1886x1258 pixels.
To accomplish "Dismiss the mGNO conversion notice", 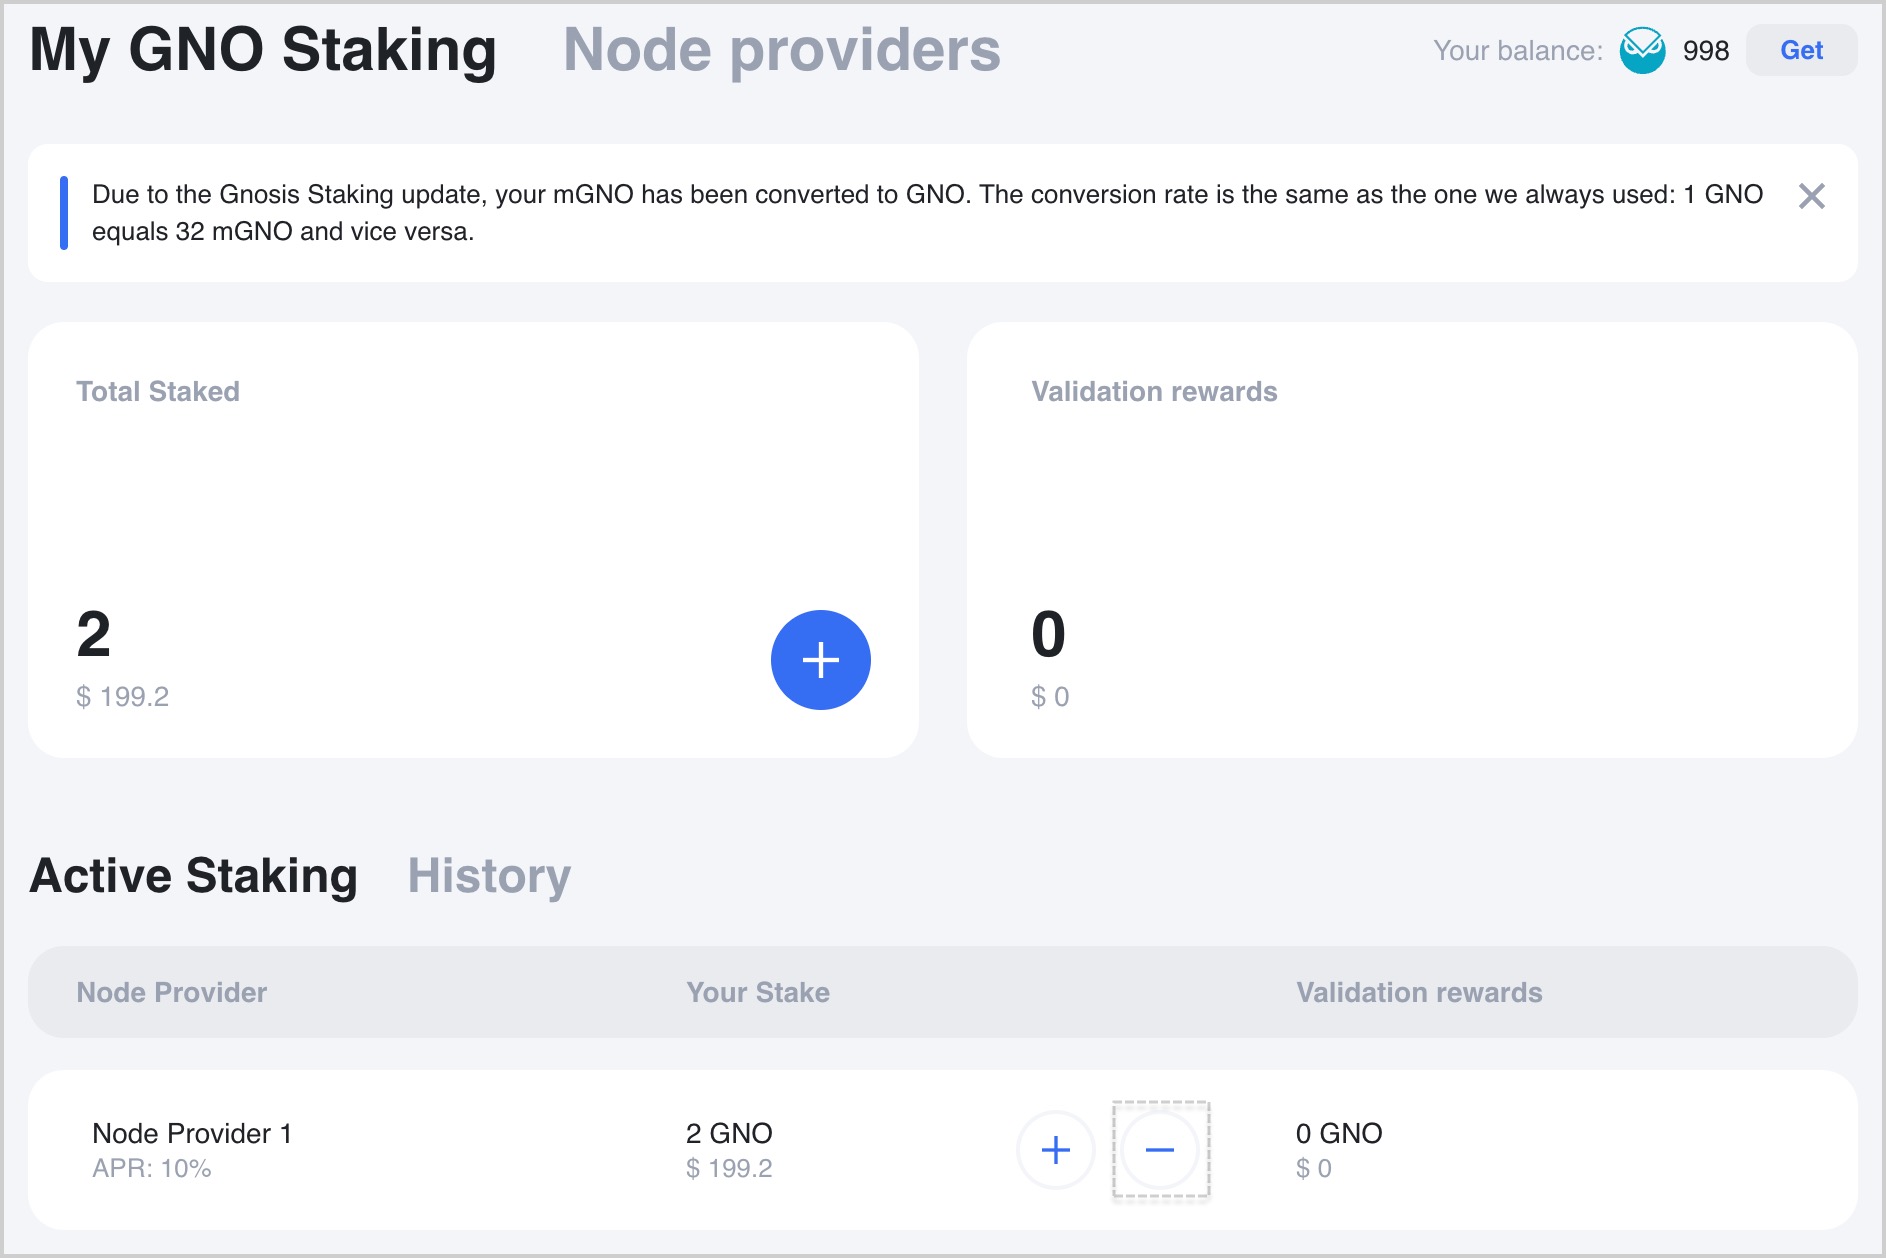I will (1811, 196).
